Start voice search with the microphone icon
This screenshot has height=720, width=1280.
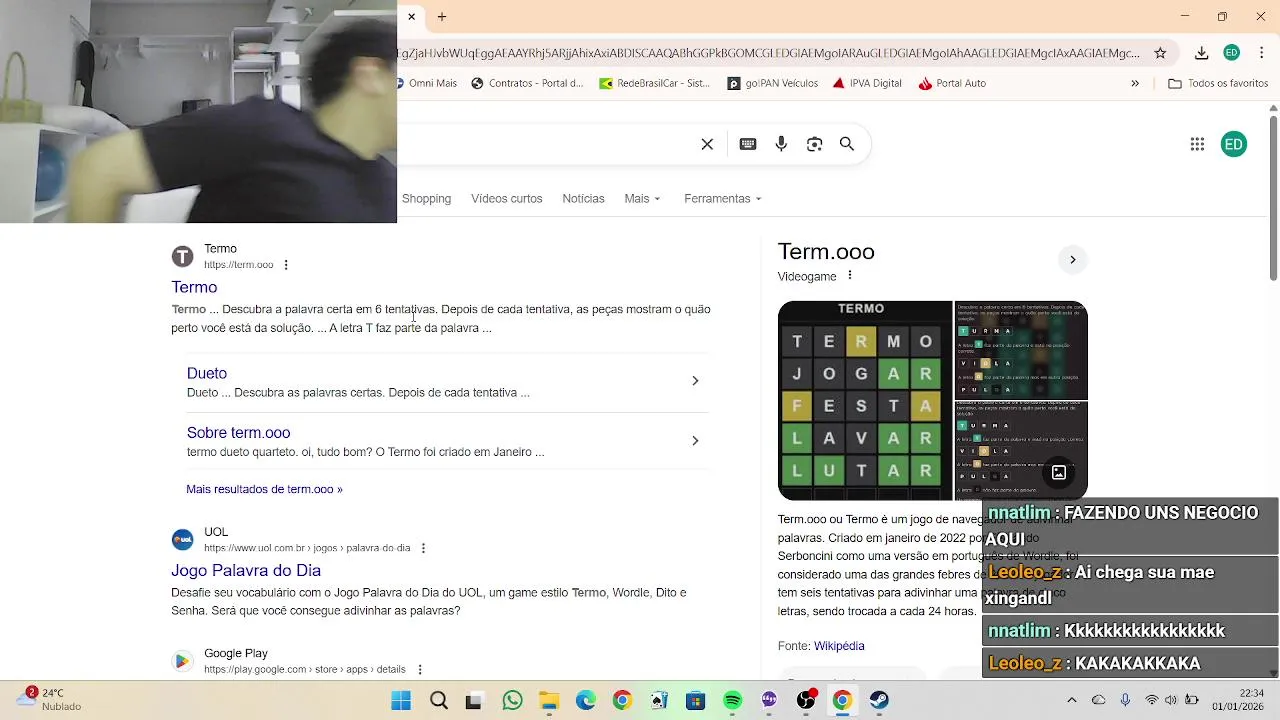(x=781, y=144)
